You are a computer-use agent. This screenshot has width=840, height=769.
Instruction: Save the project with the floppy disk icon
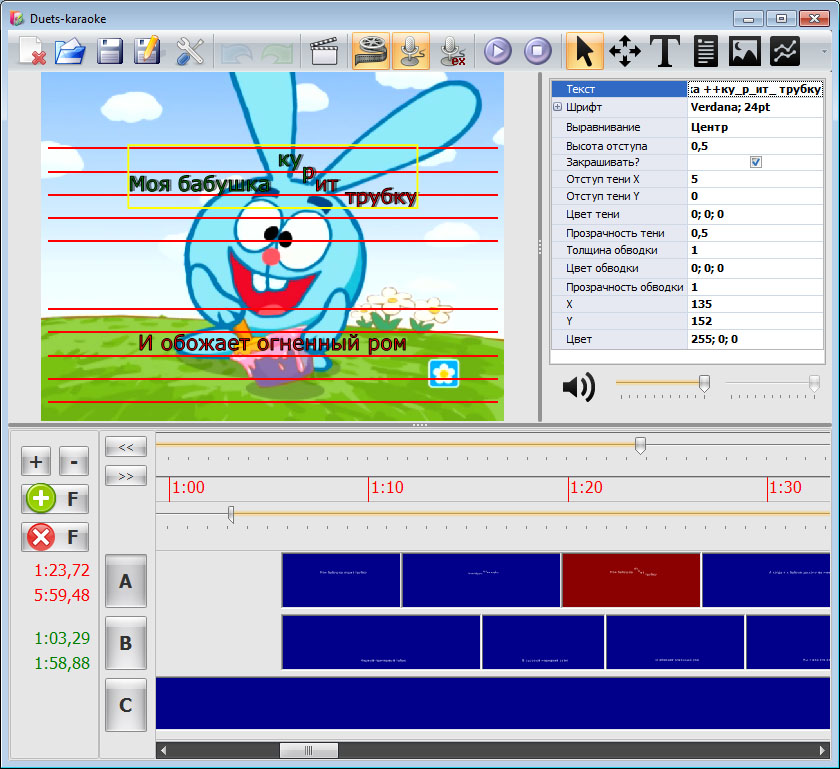pyautogui.click(x=109, y=50)
